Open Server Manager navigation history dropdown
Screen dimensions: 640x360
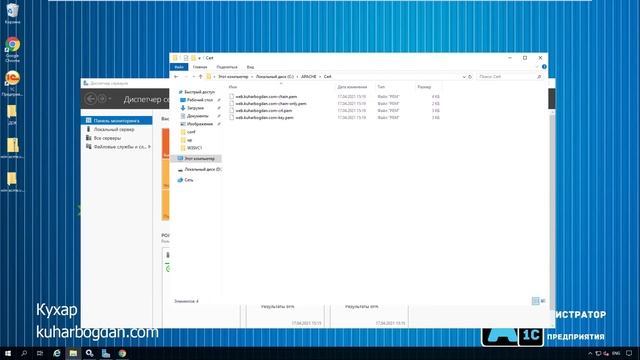click(x=110, y=99)
